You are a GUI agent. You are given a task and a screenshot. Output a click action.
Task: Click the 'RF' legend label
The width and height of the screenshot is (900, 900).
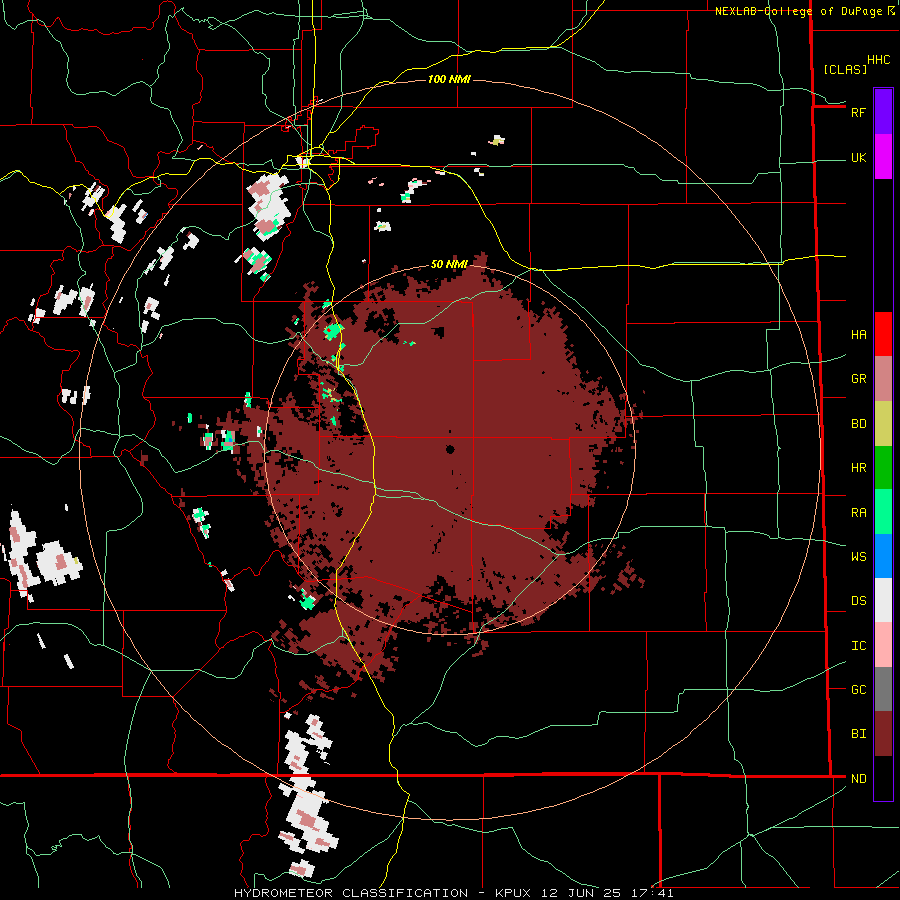[858, 112]
